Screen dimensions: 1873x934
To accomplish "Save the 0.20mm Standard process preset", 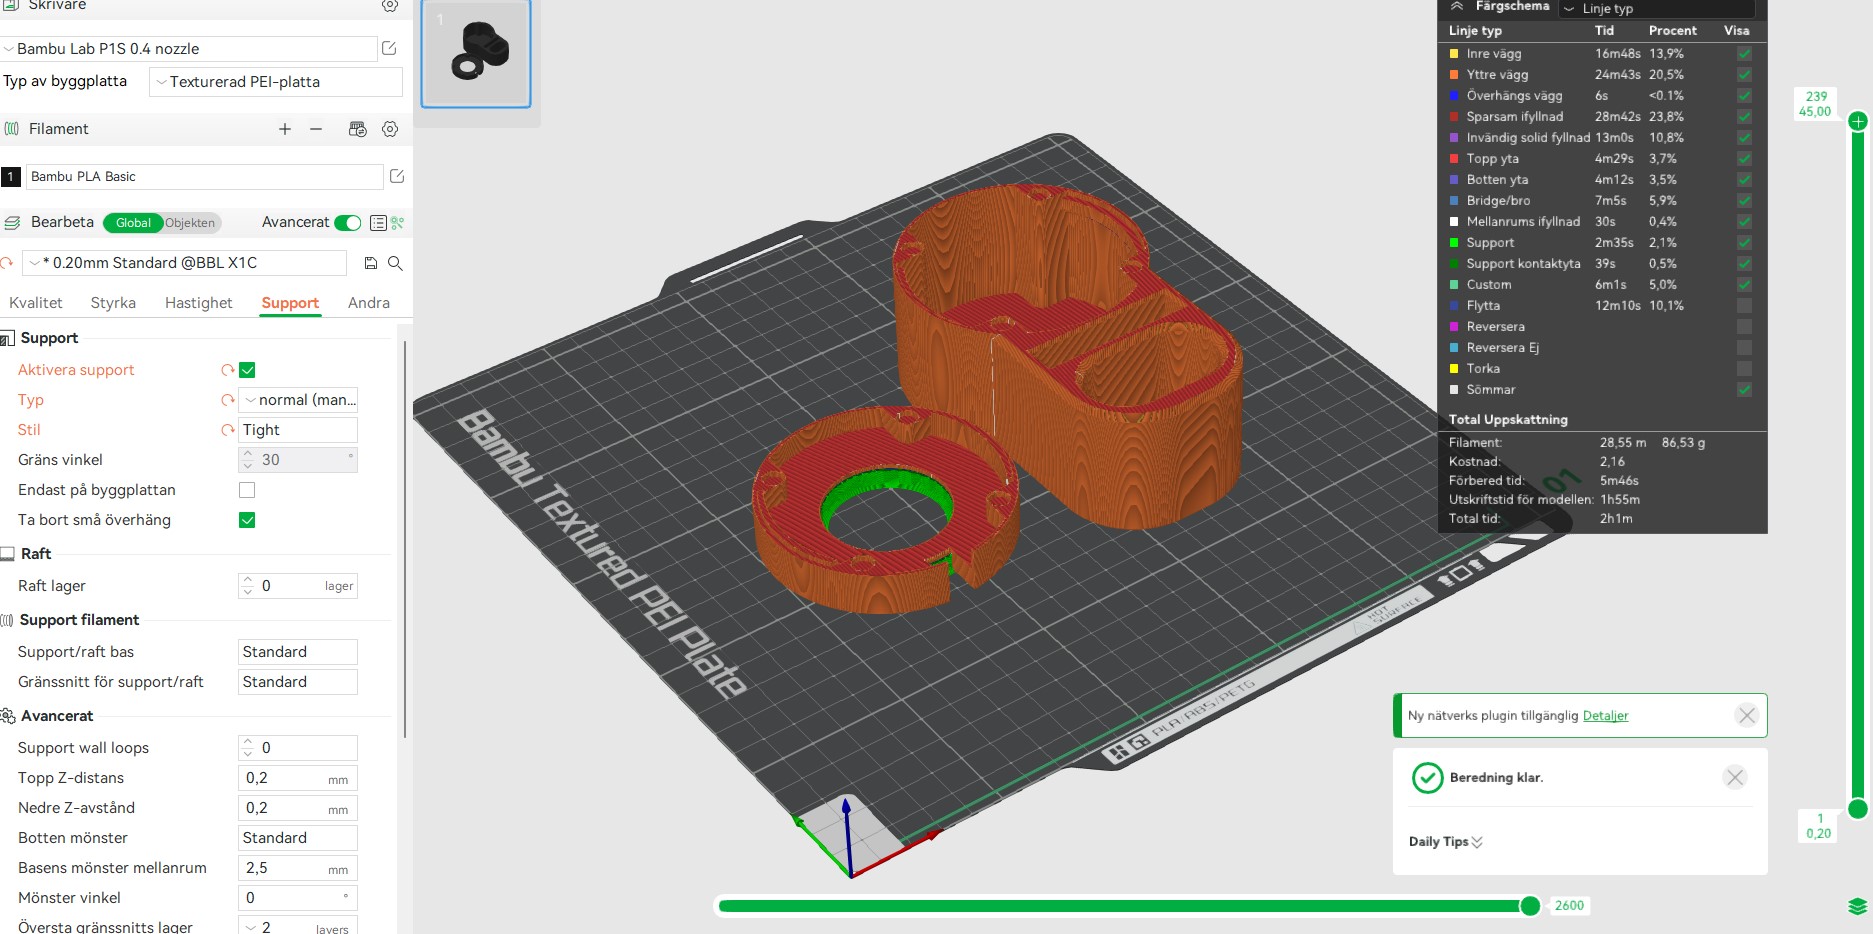I will pos(371,263).
